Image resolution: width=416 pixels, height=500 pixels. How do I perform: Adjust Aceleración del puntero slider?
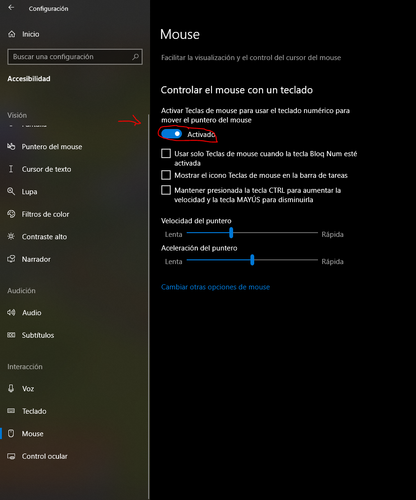252,260
